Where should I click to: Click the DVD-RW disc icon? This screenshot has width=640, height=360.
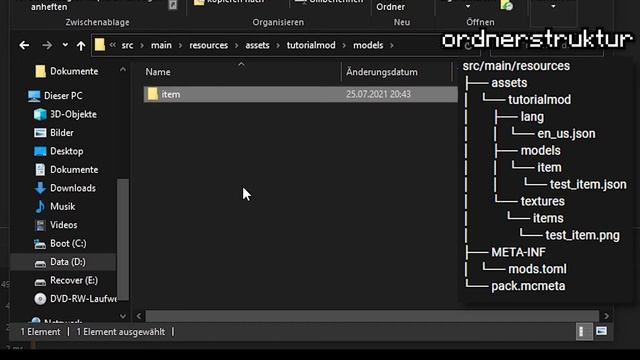[x=40, y=299]
